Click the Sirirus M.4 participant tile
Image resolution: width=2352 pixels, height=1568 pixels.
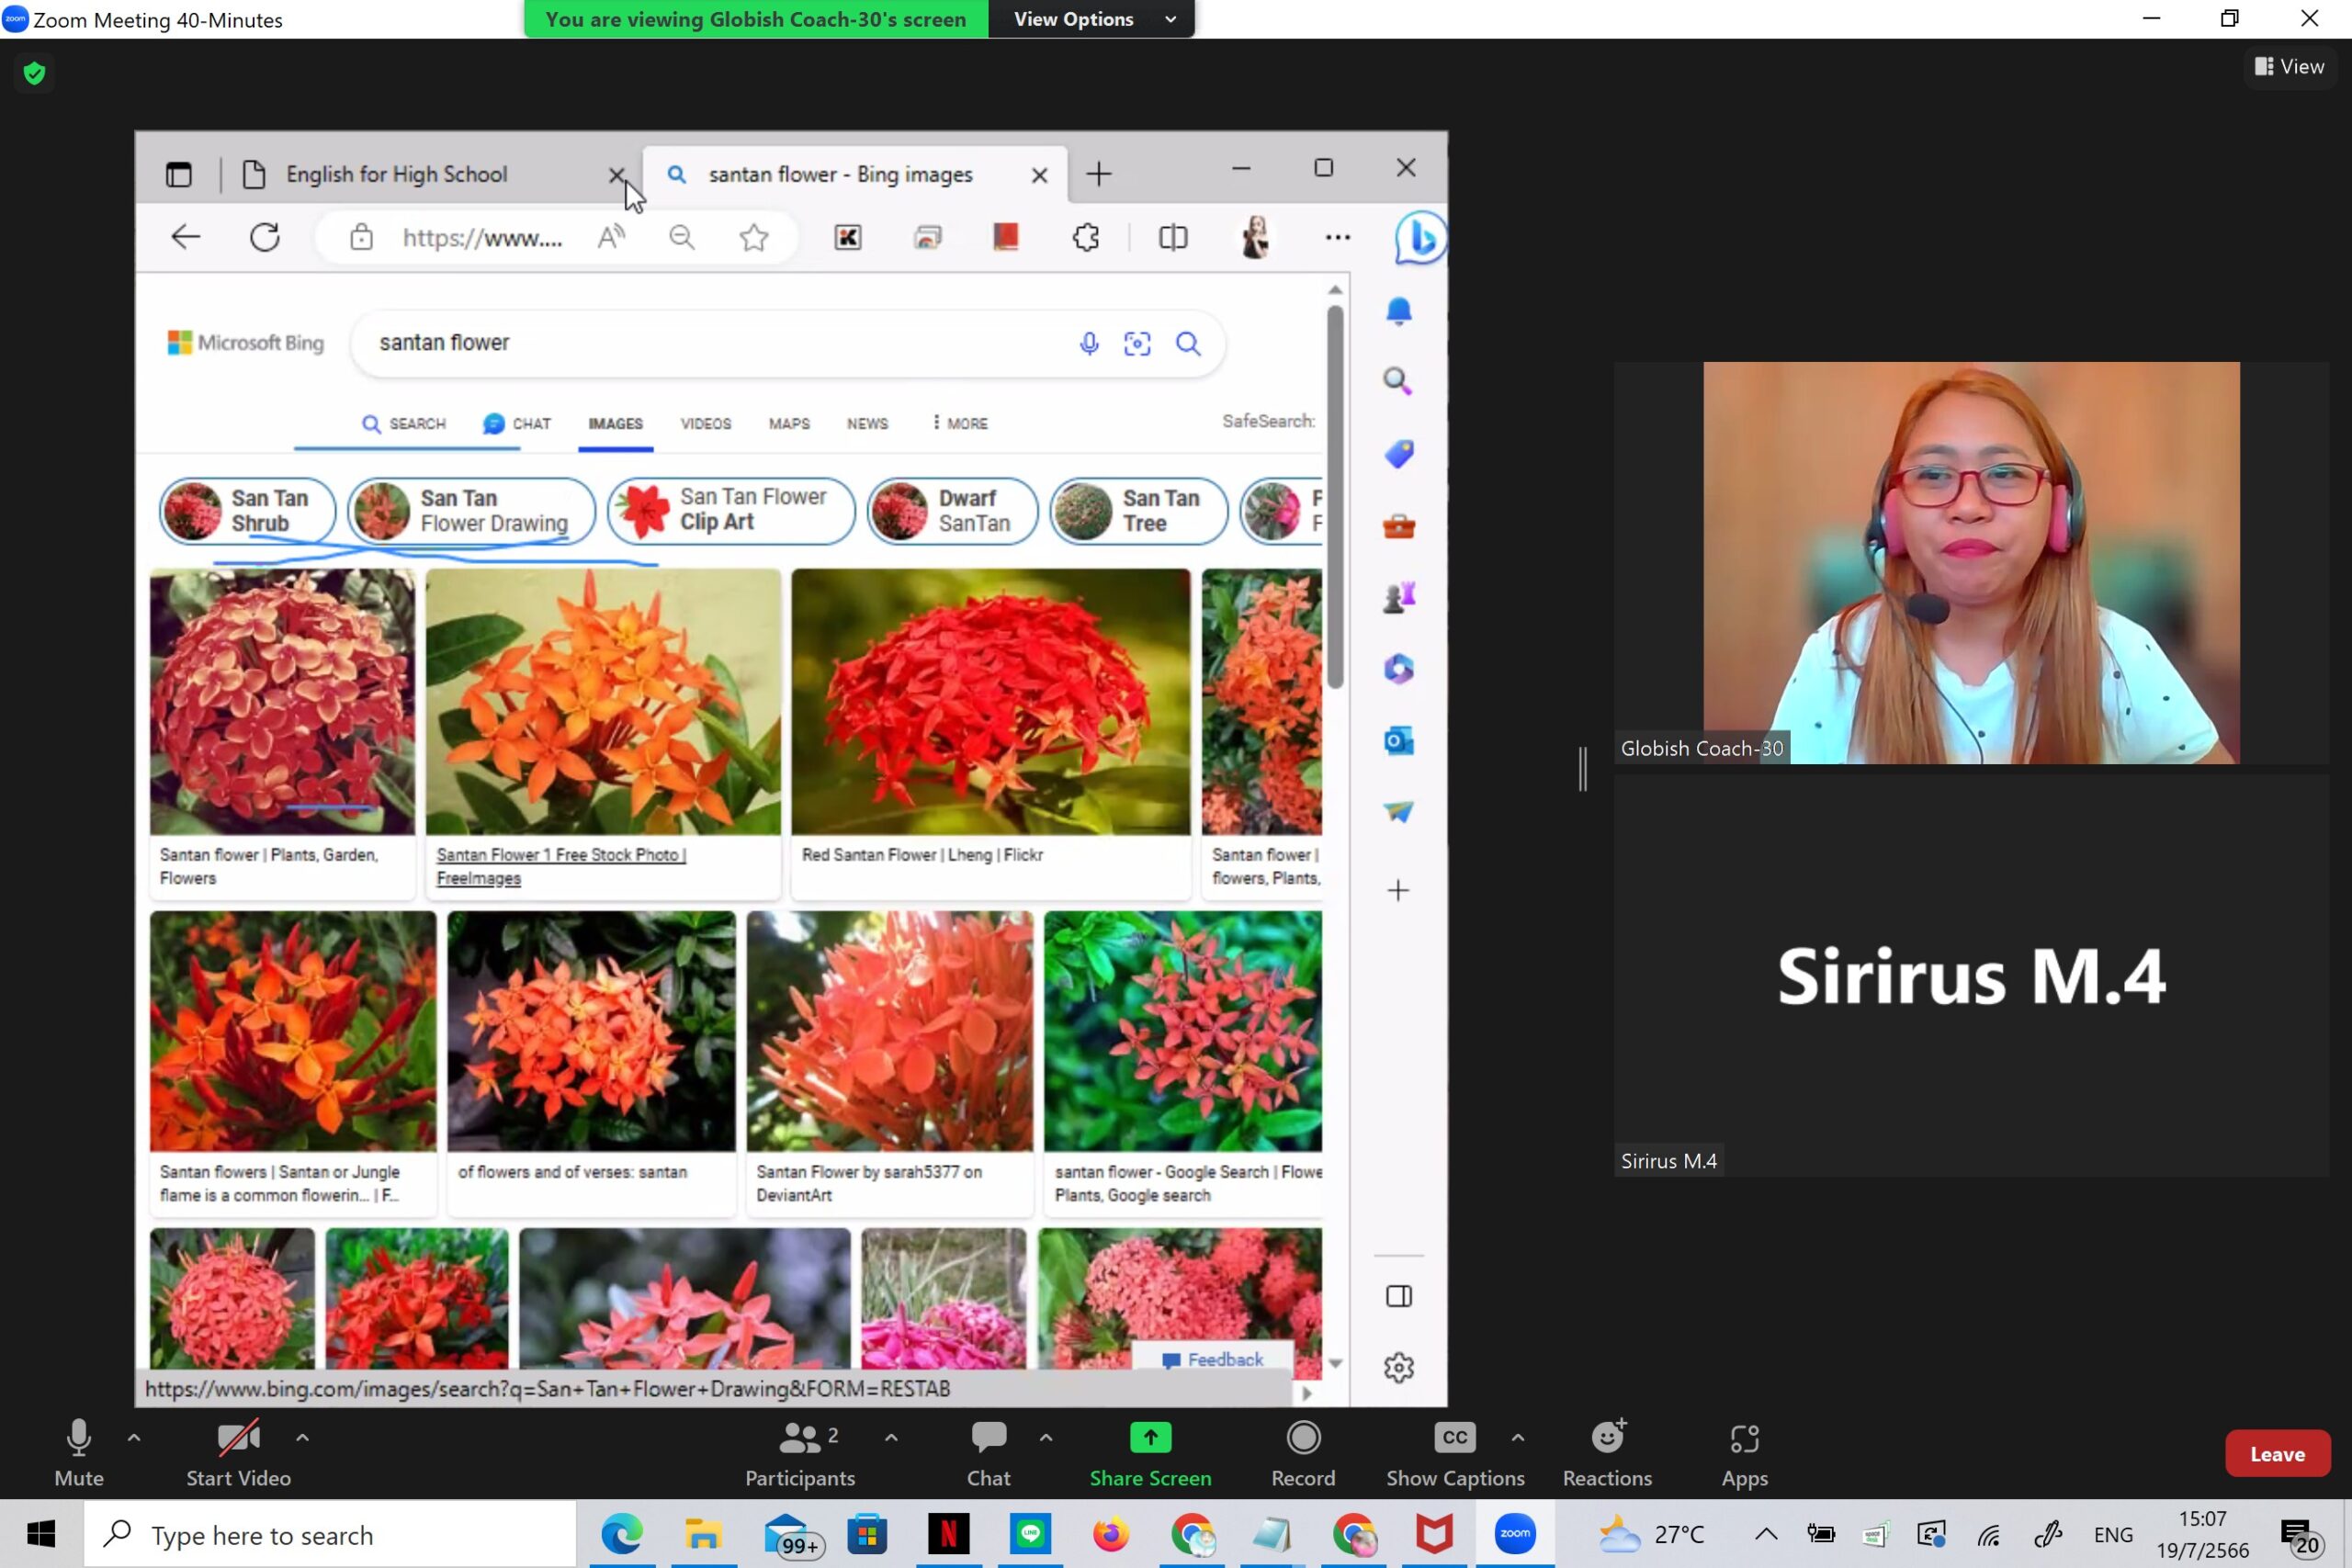1970,975
